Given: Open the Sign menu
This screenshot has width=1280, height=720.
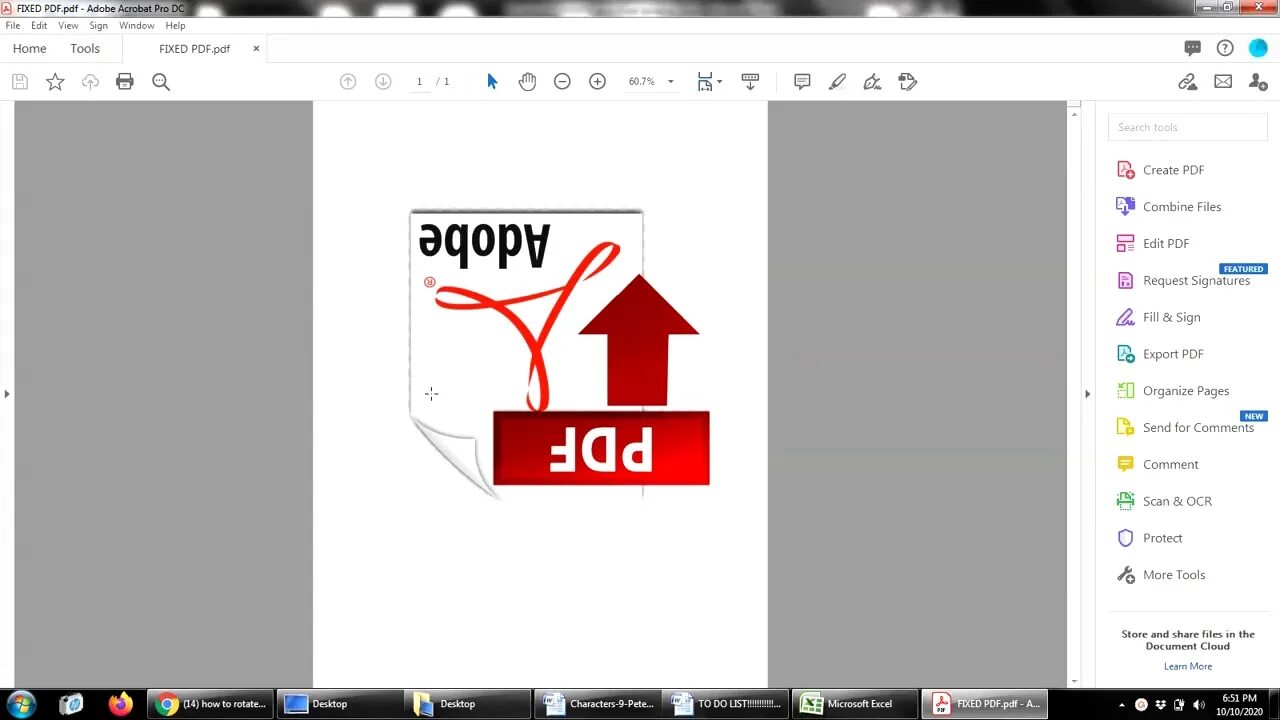Looking at the screenshot, I should click(98, 25).
